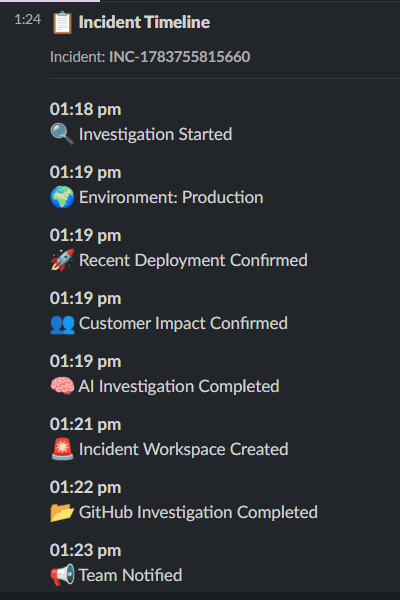Select the Incident Timeline heading

144,22
